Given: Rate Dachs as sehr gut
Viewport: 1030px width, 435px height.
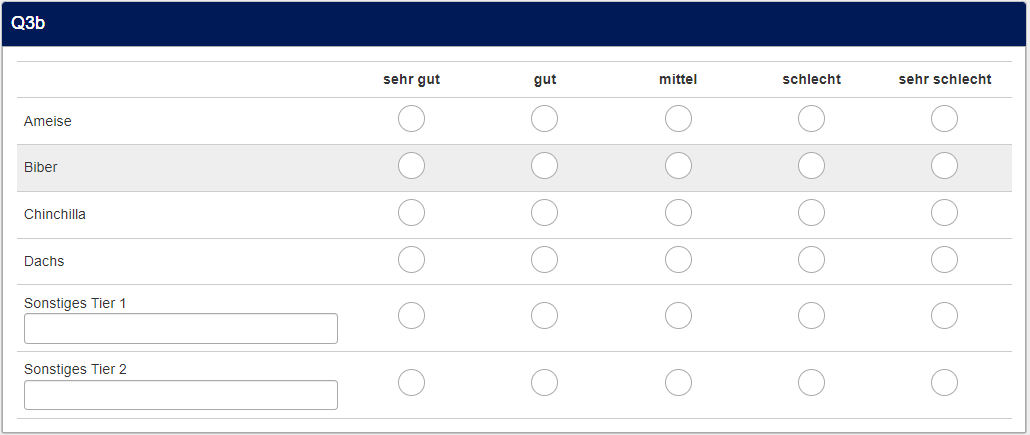Looking at the screenshot, I should point(411,260).
